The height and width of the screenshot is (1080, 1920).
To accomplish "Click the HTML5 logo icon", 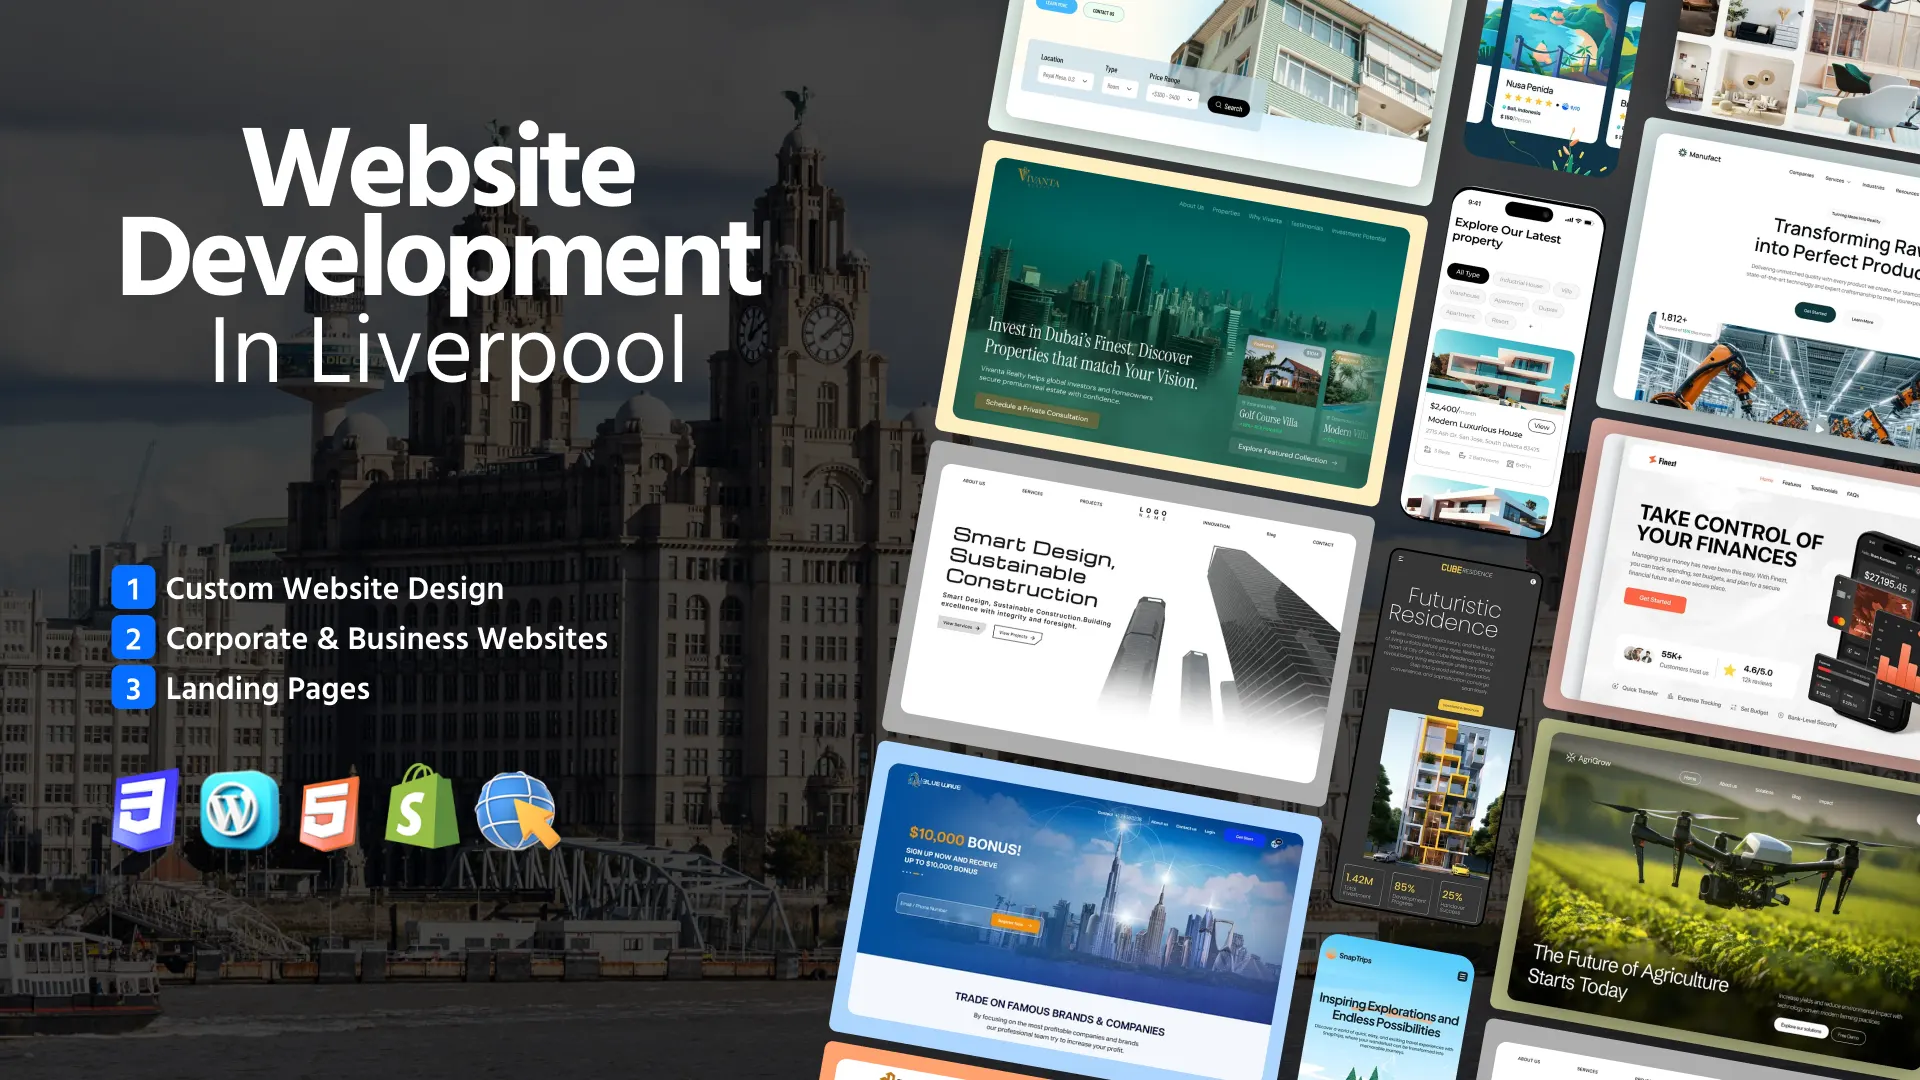I will pyautogui.click(x=329, y=812).
